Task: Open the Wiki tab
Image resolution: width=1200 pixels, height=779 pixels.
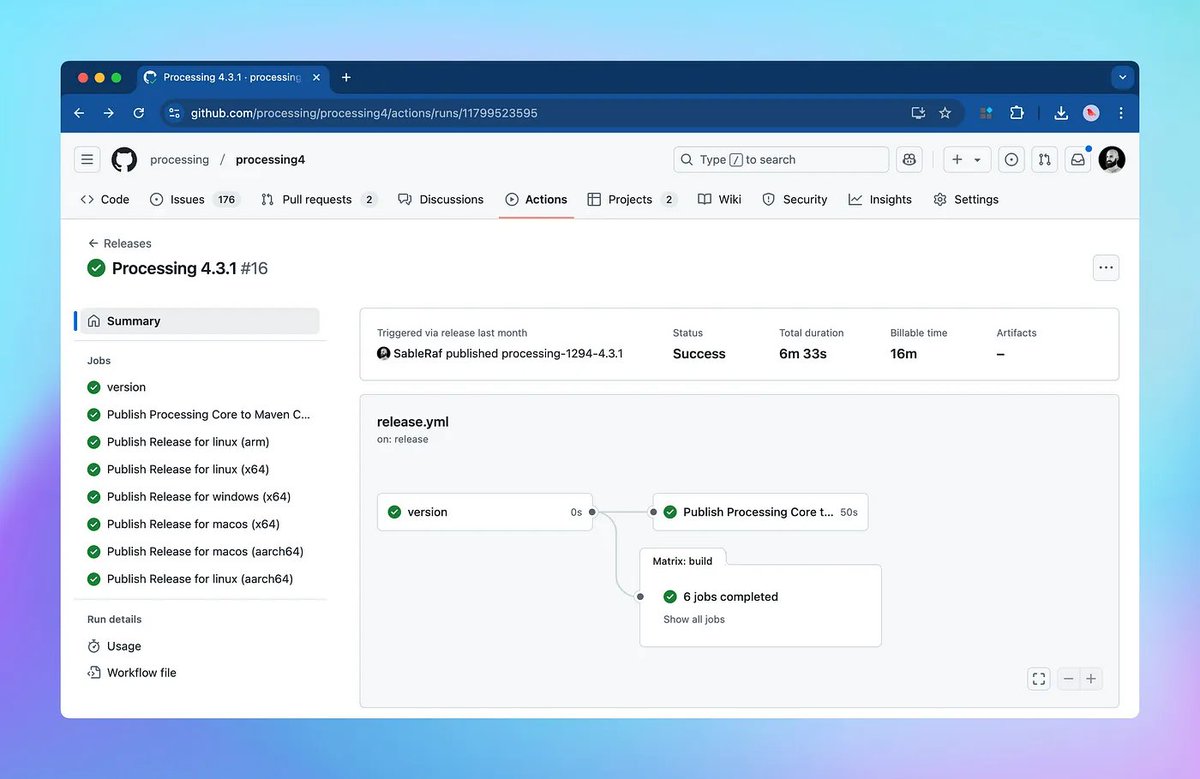Action: tap(720, 200)
